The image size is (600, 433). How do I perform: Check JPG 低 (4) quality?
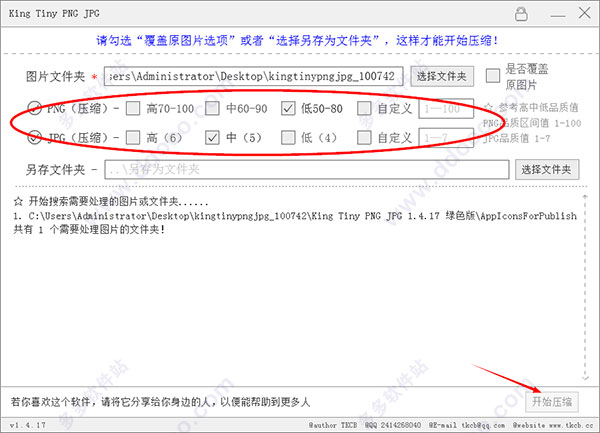point(288,138)
